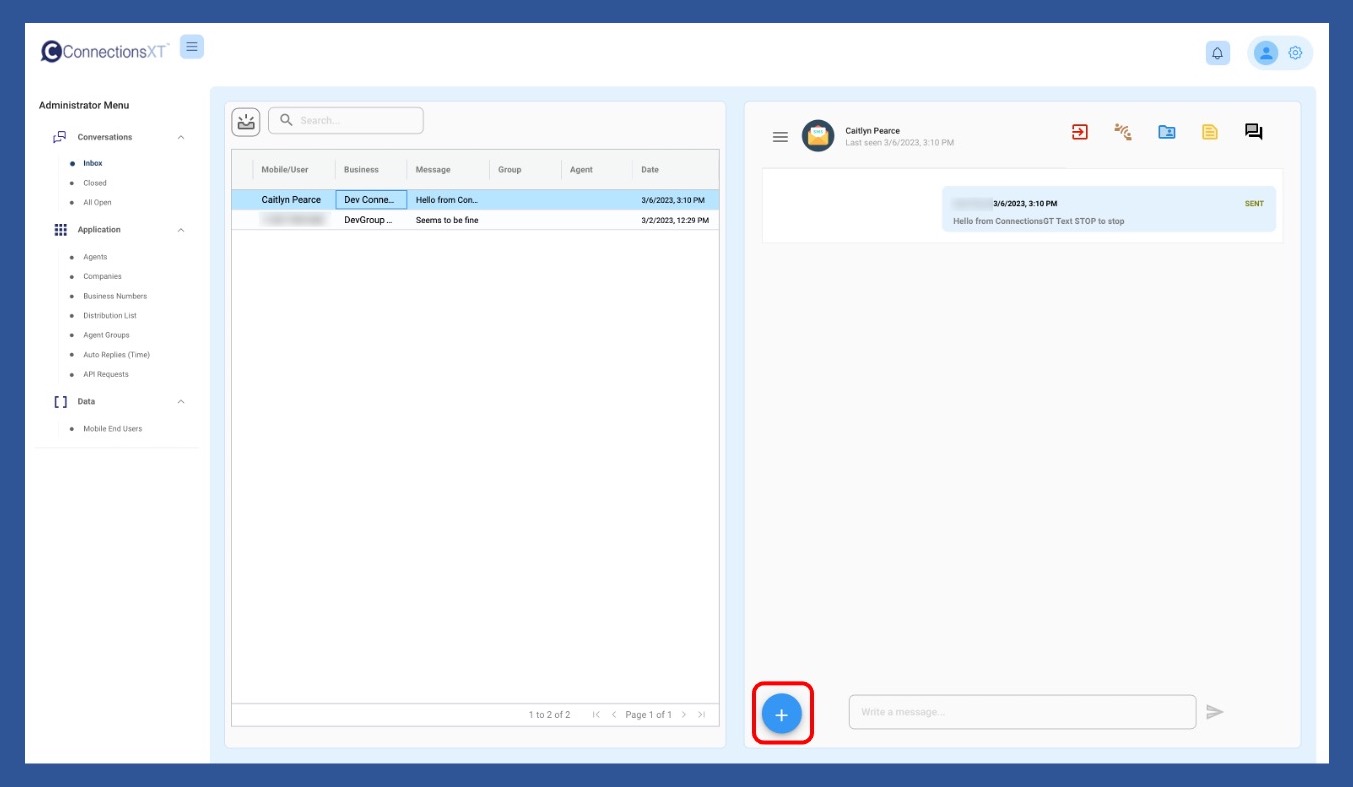Go to Business Numbers page
Image resolution: width=1353 pixels, height=787 pixels.
coord(115,296)
